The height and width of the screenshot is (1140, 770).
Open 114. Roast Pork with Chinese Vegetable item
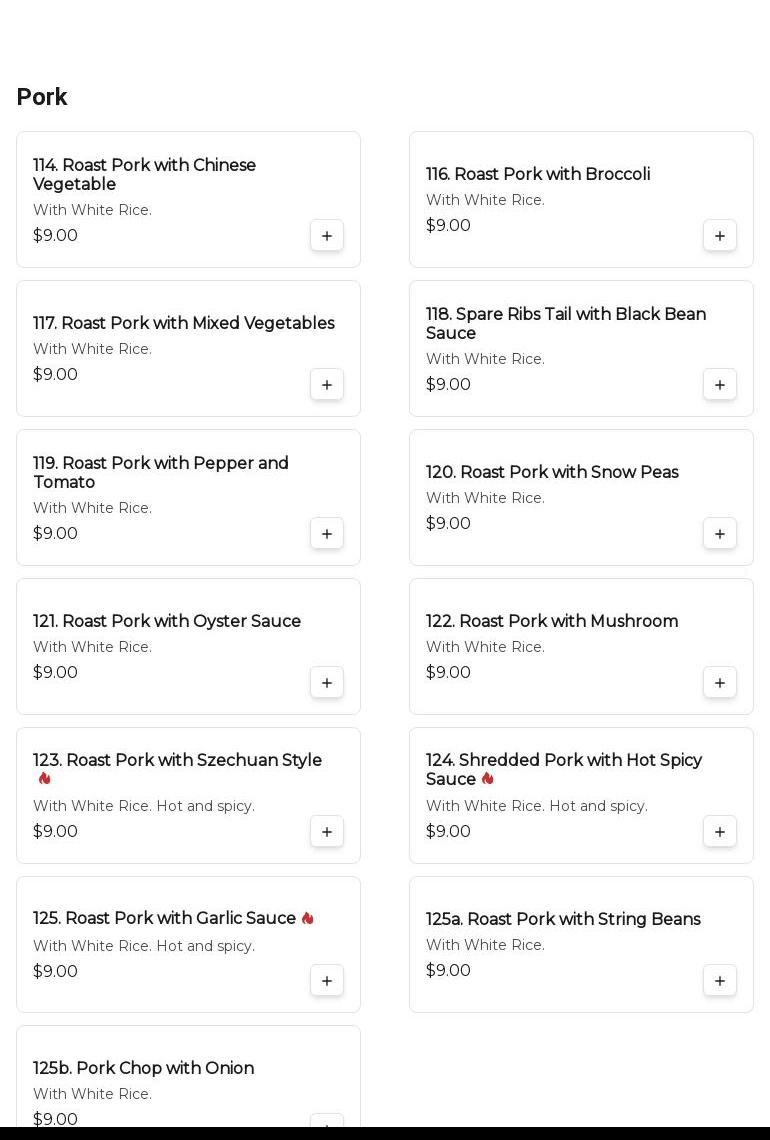point(144,175)
